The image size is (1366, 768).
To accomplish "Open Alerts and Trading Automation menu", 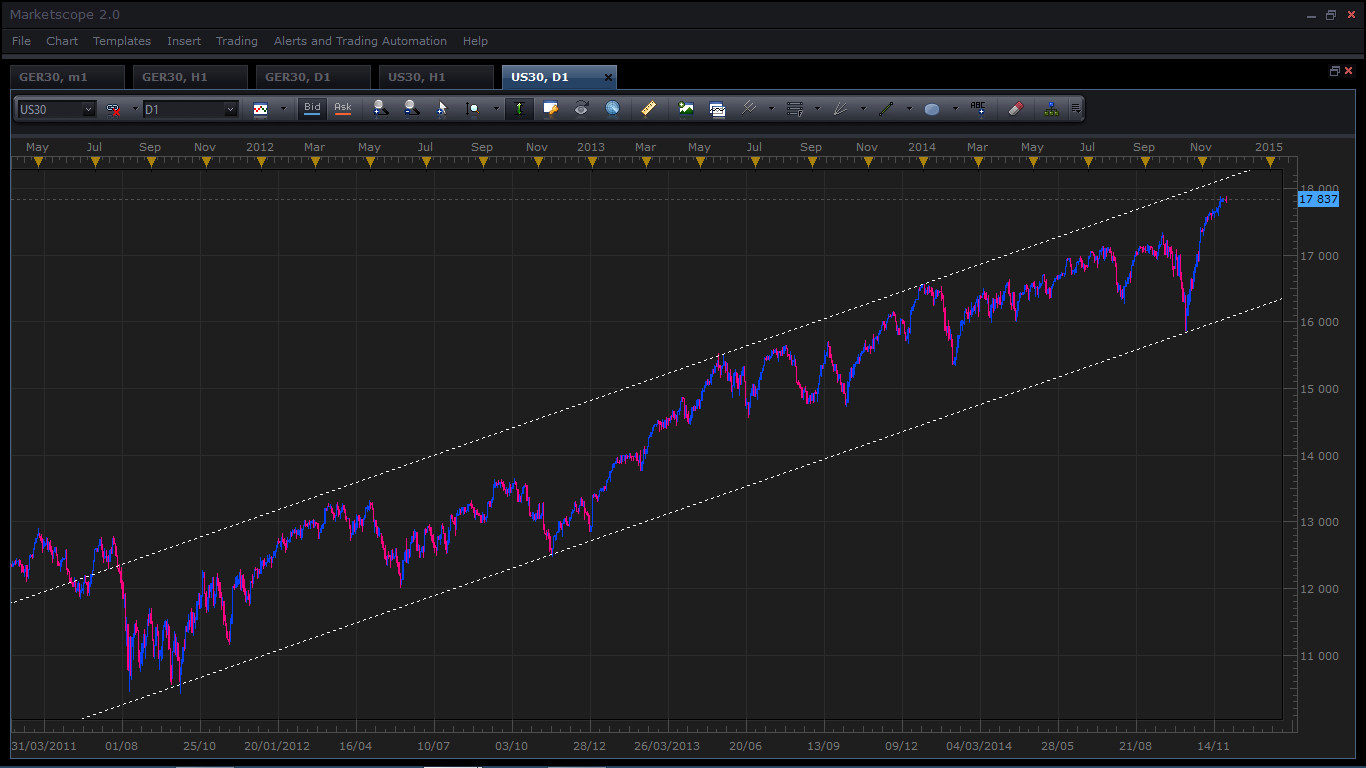I will [x=360, y=41].
